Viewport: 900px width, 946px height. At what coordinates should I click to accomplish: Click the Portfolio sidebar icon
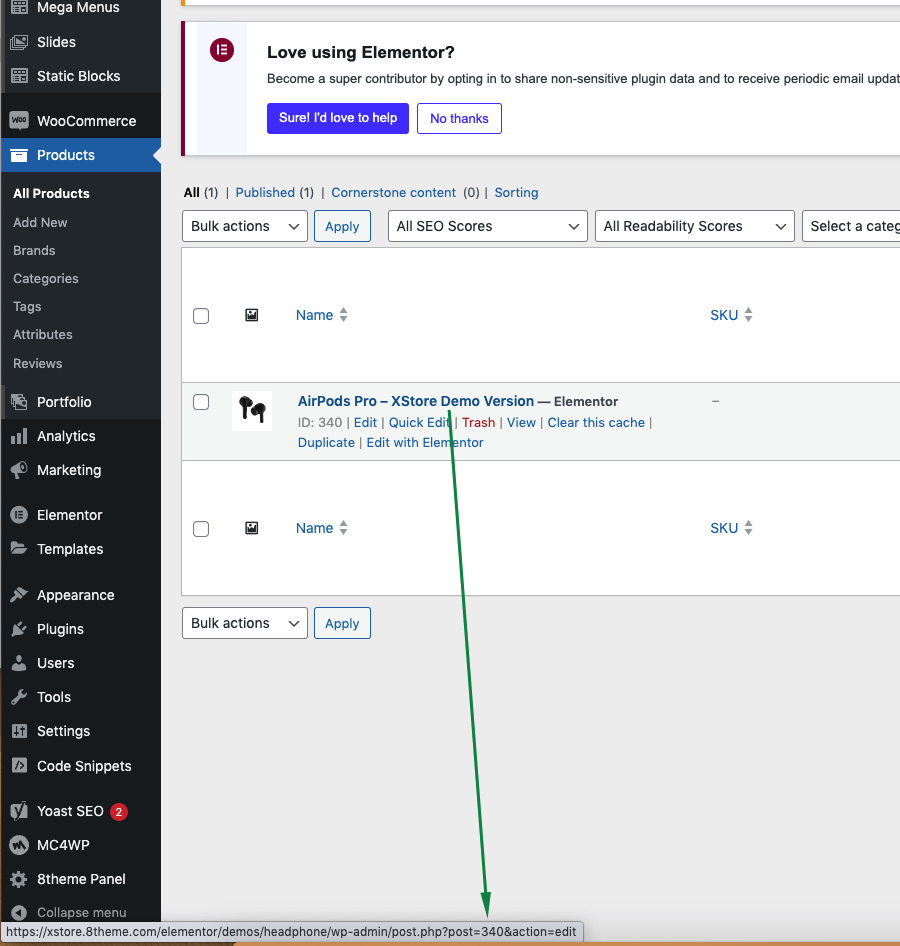coord(19,402)
